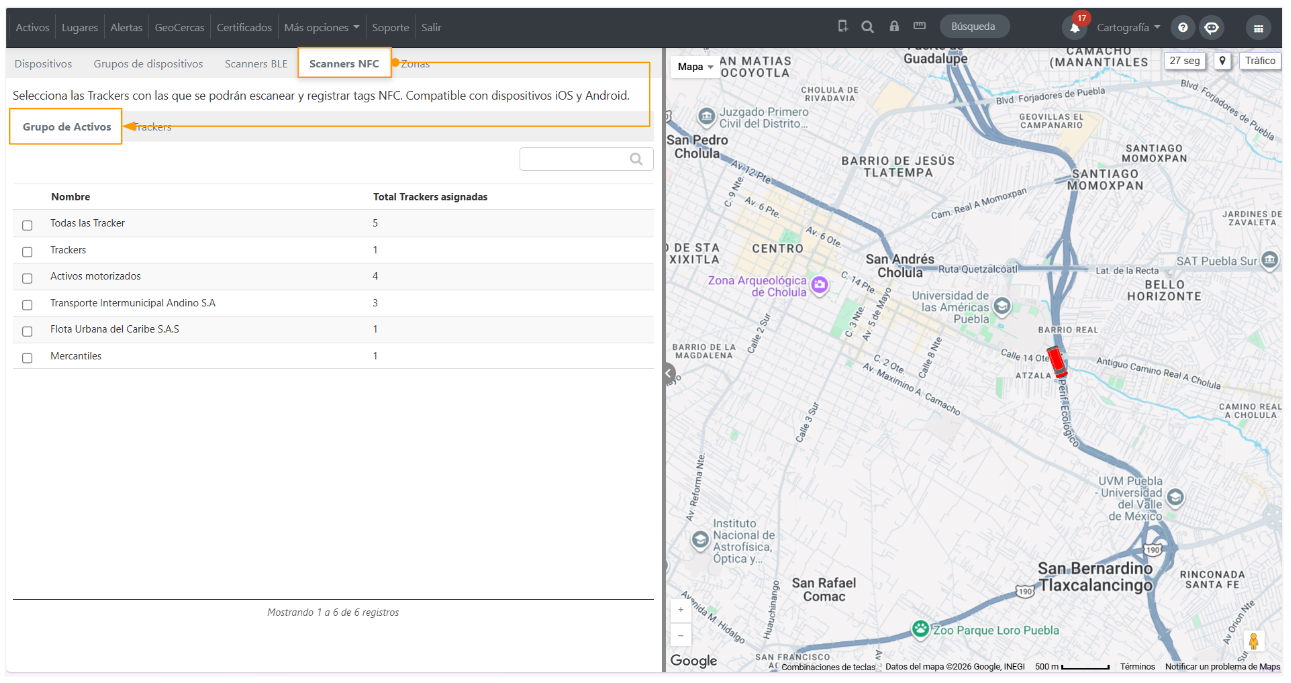Expand the Cartografía dropdown
Viewport: 1291px width, 683px height.
click(1128, 27)
